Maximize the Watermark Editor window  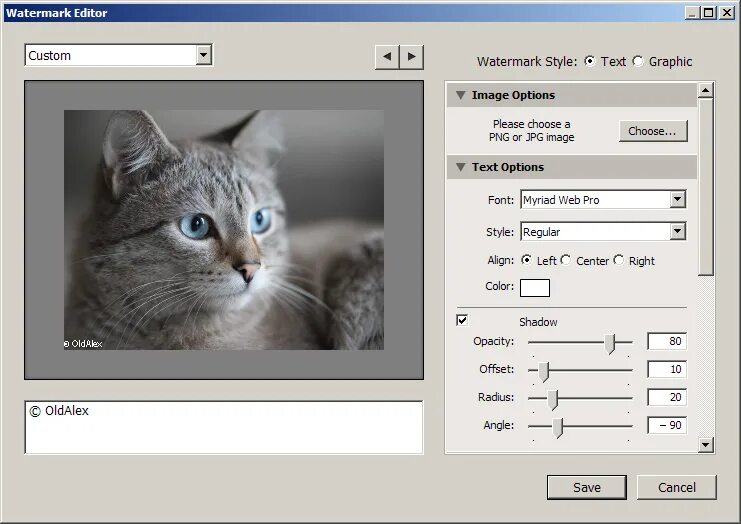708,13
